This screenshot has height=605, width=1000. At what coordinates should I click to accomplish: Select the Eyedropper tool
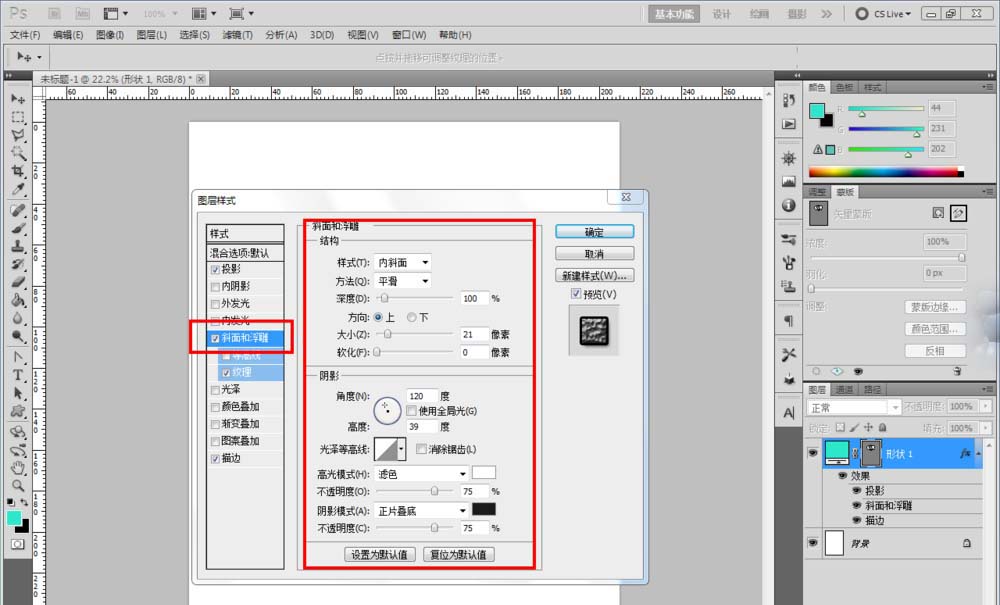click(18, 189)
